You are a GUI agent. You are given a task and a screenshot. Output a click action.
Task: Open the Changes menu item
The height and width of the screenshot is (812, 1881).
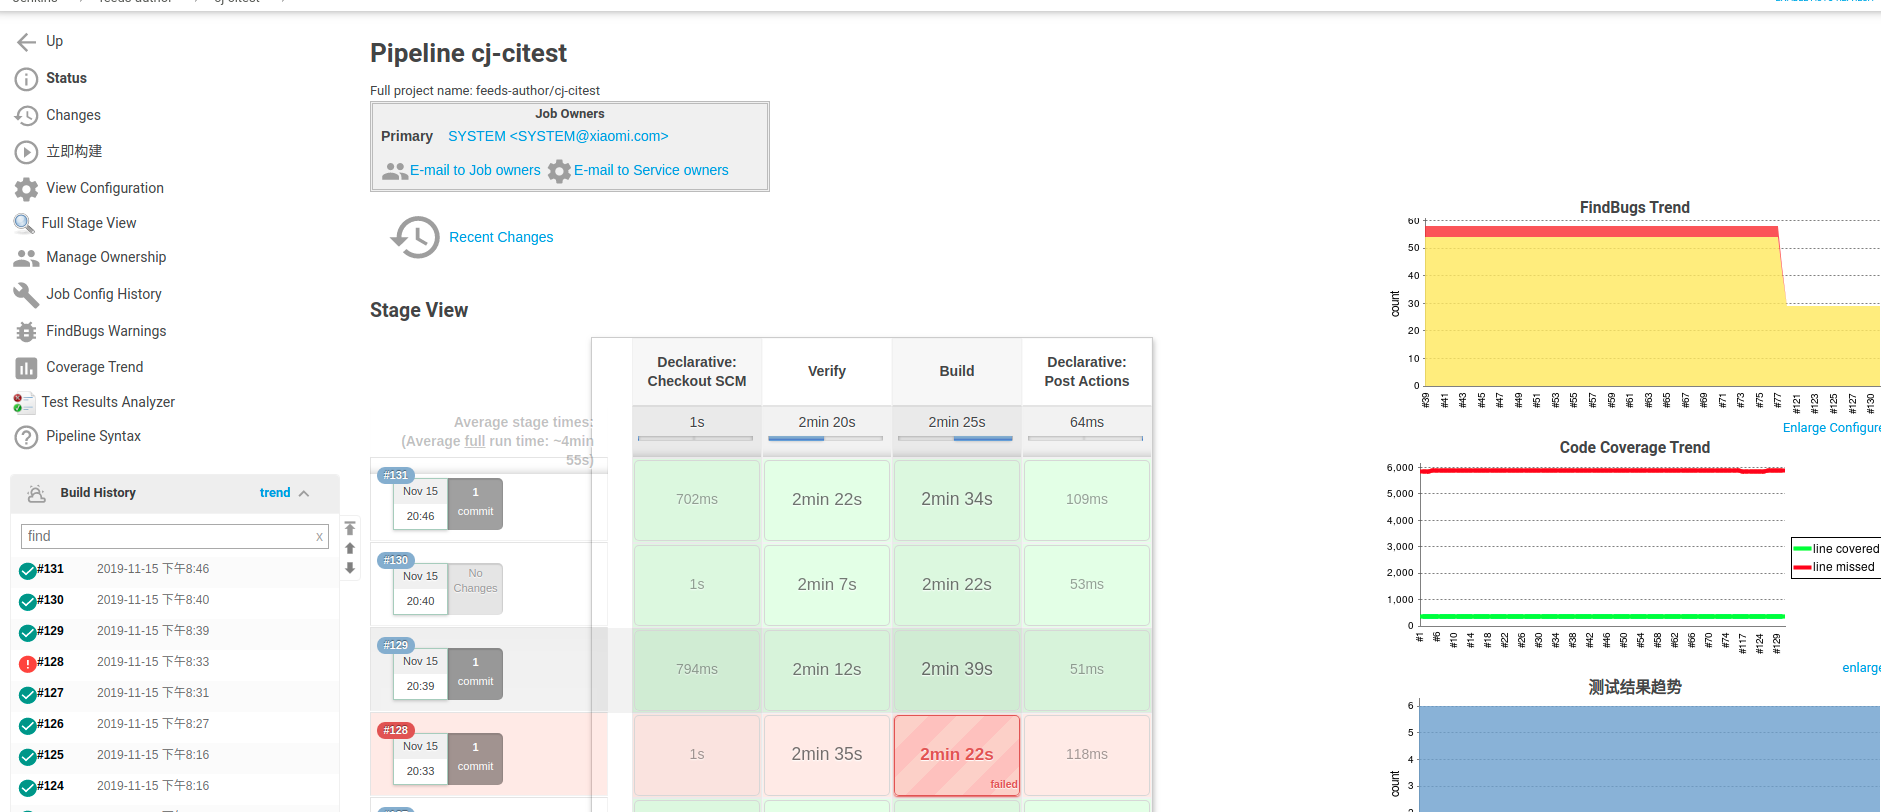(x=73, y=115)
